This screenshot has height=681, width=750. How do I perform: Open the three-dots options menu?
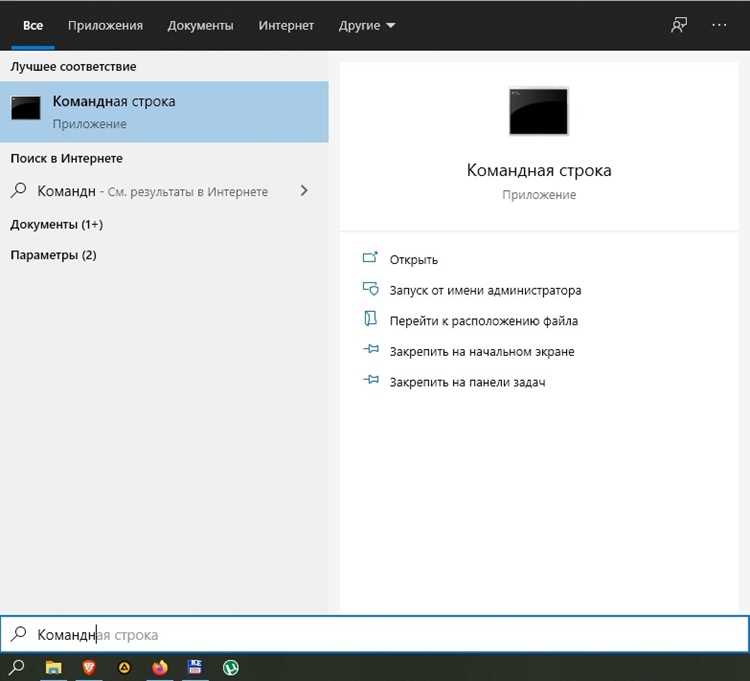[x=719, y=25]
